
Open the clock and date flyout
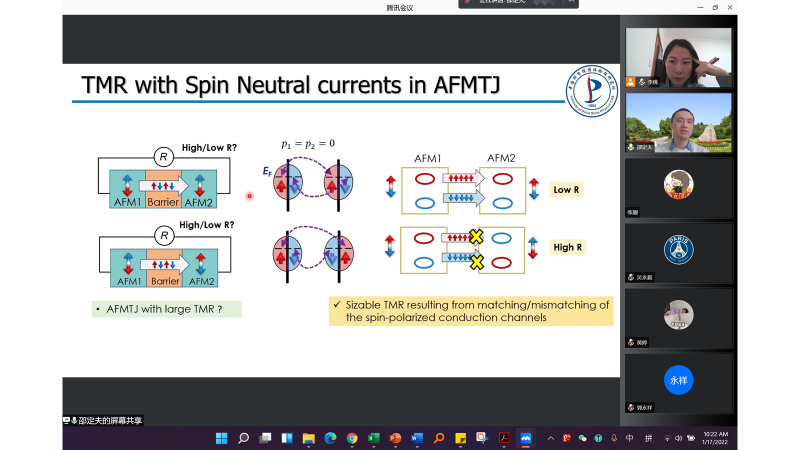[715, 438]
